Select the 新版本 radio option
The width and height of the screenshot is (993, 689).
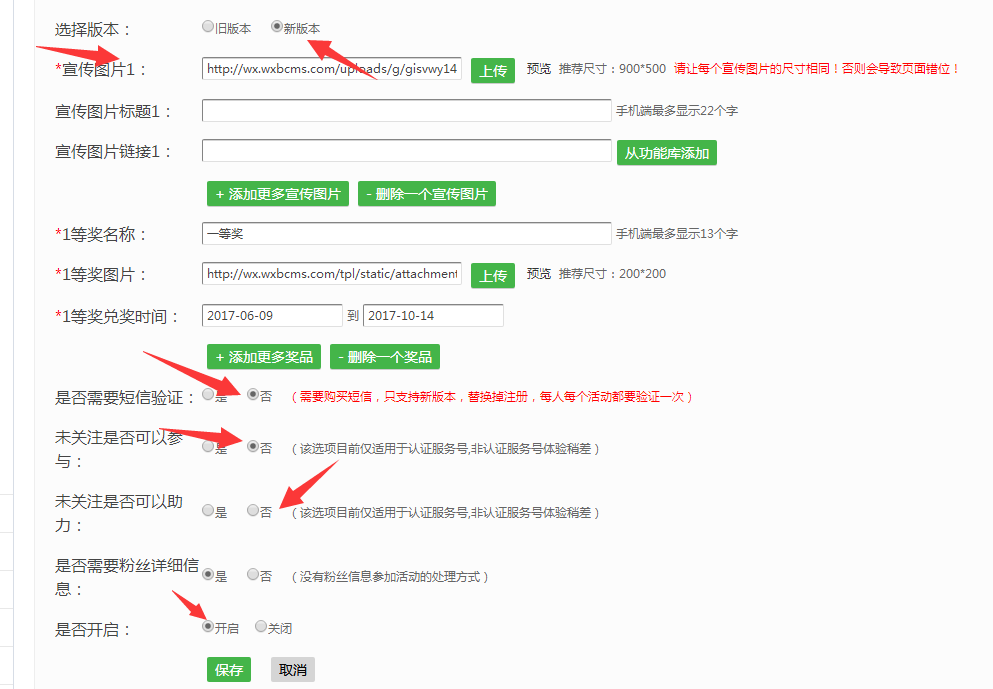pos(277,27)
